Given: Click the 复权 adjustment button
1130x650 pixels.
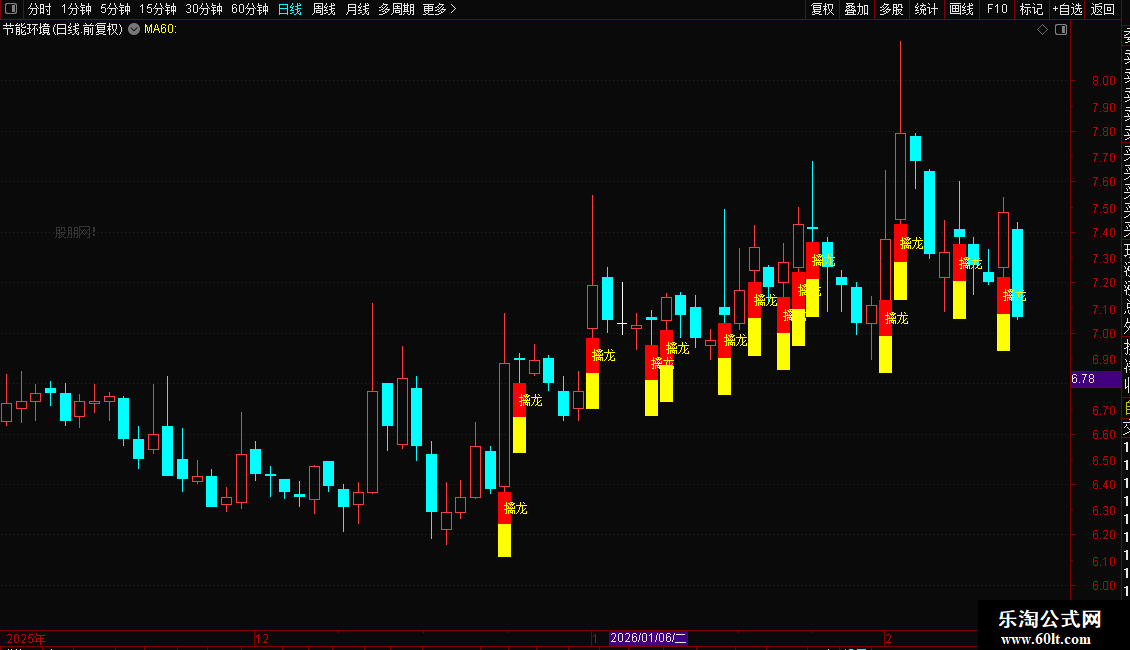Looking at the screenshot, I should [822, 9].
